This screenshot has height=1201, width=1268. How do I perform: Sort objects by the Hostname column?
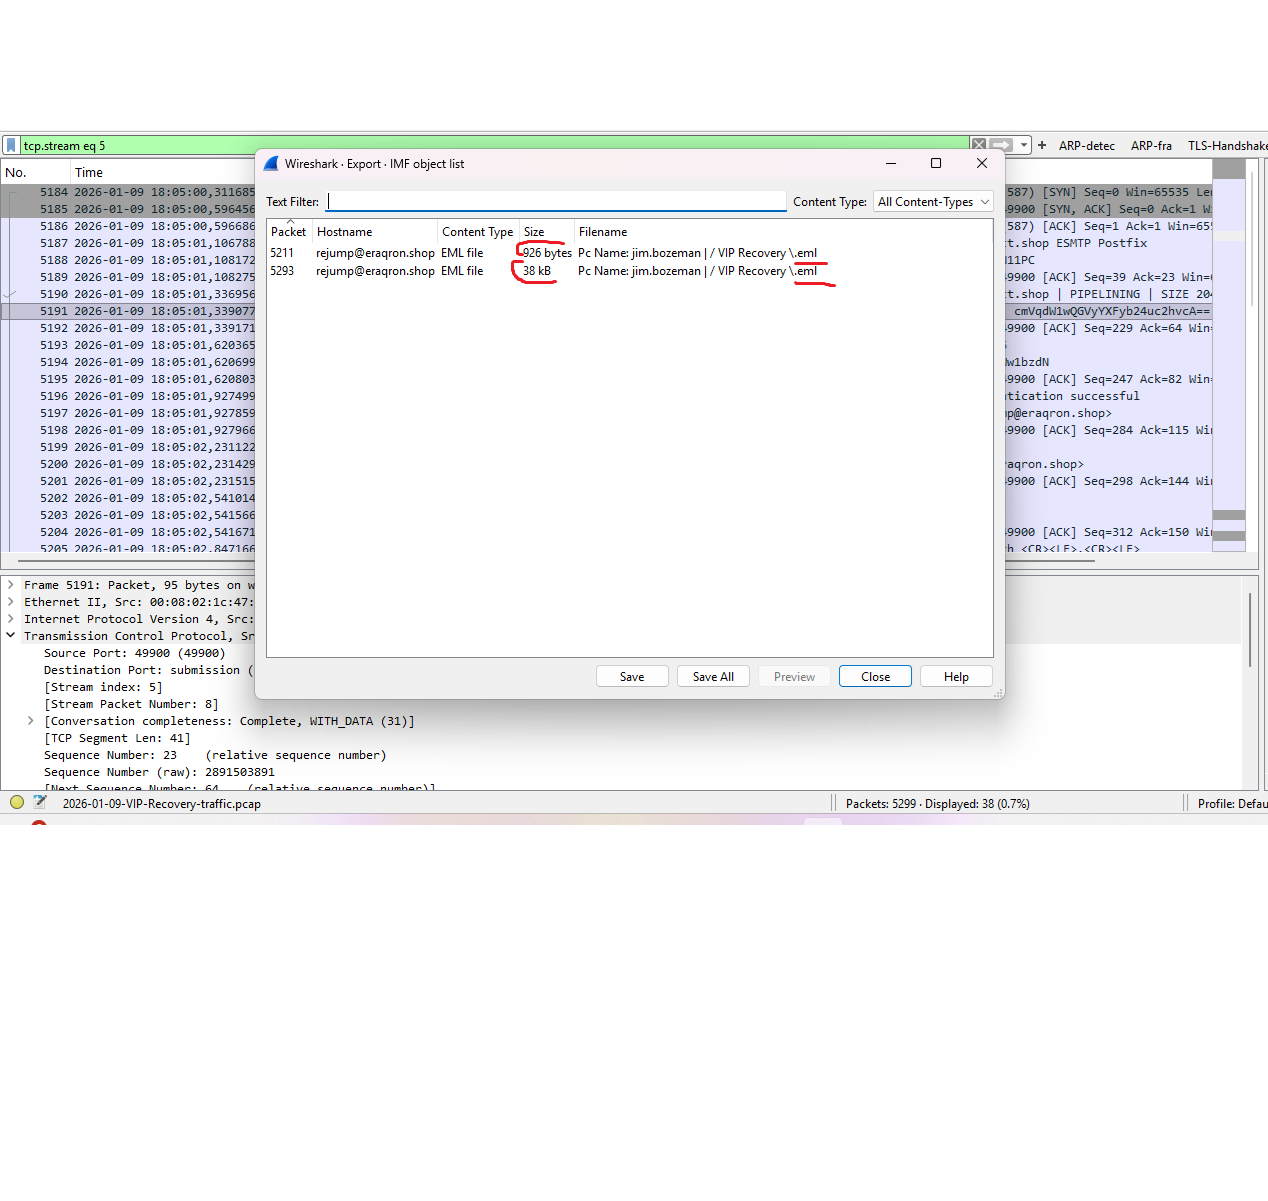pos(375,231)
